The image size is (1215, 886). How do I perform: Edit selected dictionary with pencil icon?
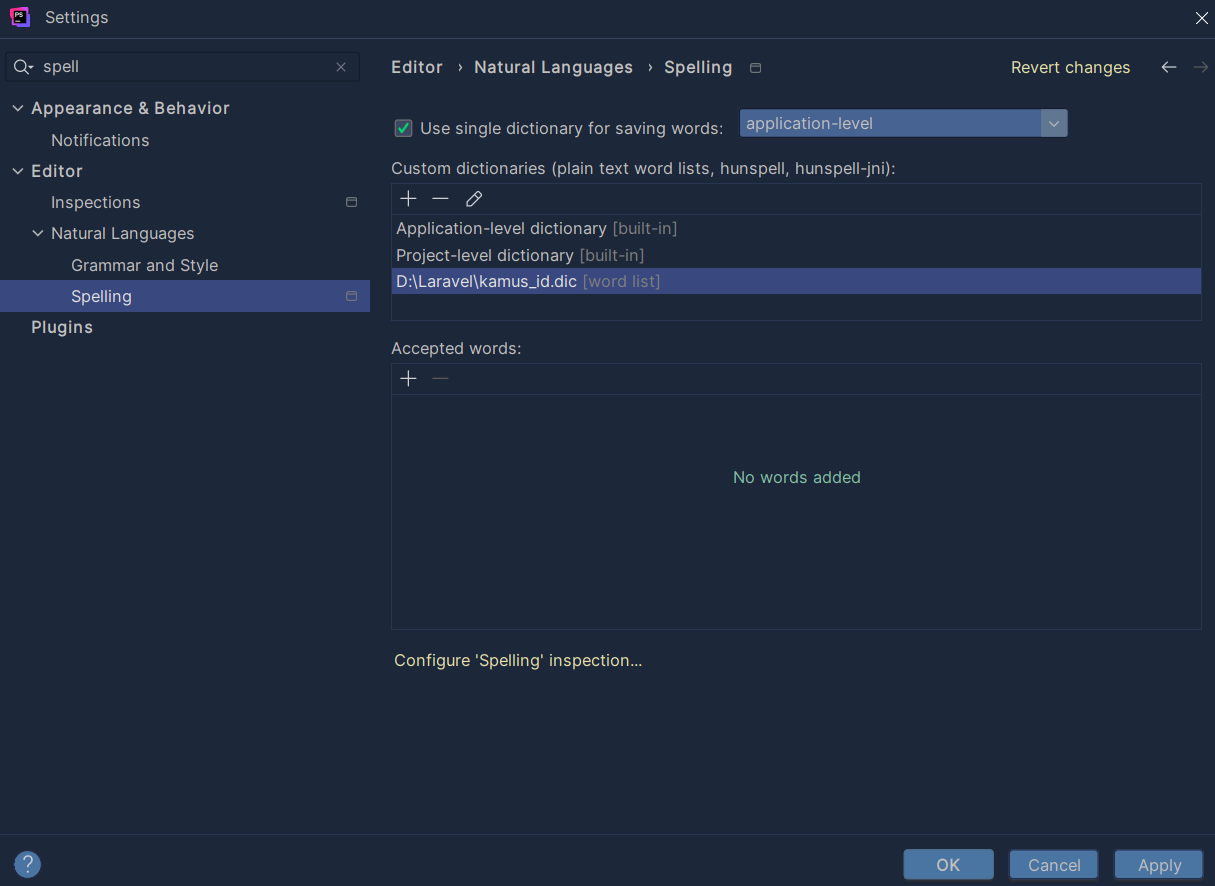point(474,199)
